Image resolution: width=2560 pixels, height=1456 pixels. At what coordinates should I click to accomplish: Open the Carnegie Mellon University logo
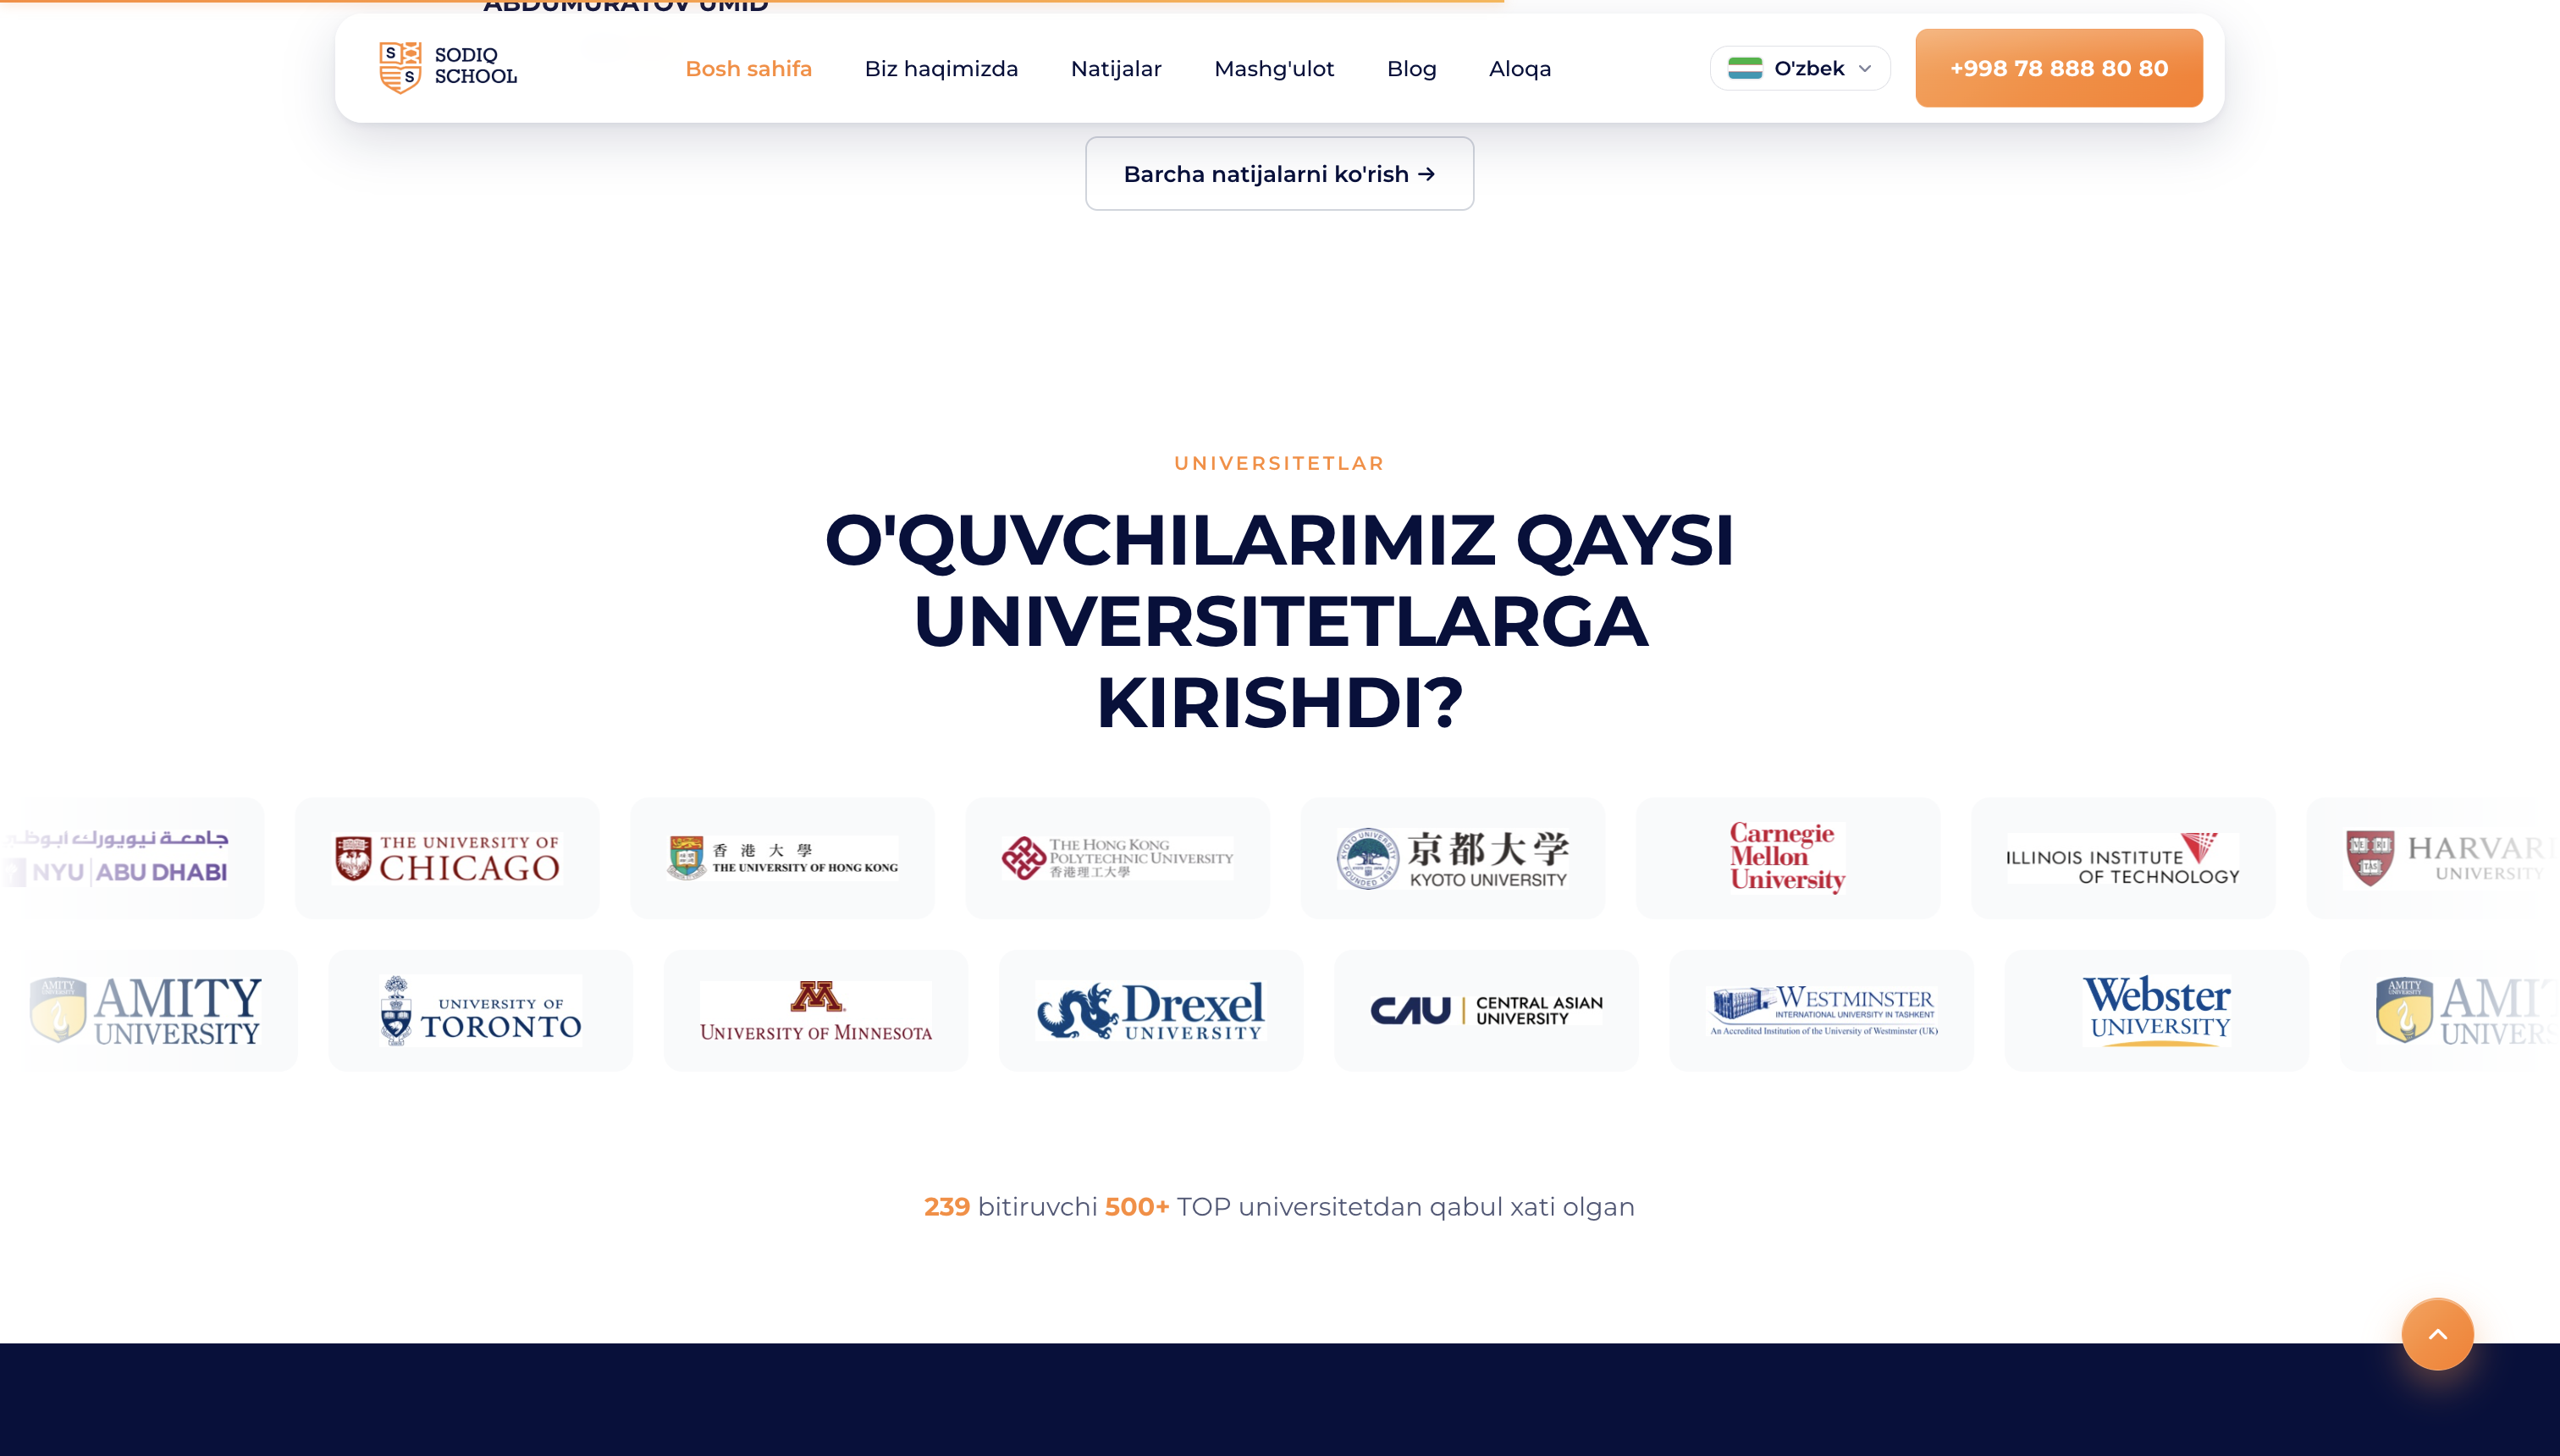[x=1788, y=857]
